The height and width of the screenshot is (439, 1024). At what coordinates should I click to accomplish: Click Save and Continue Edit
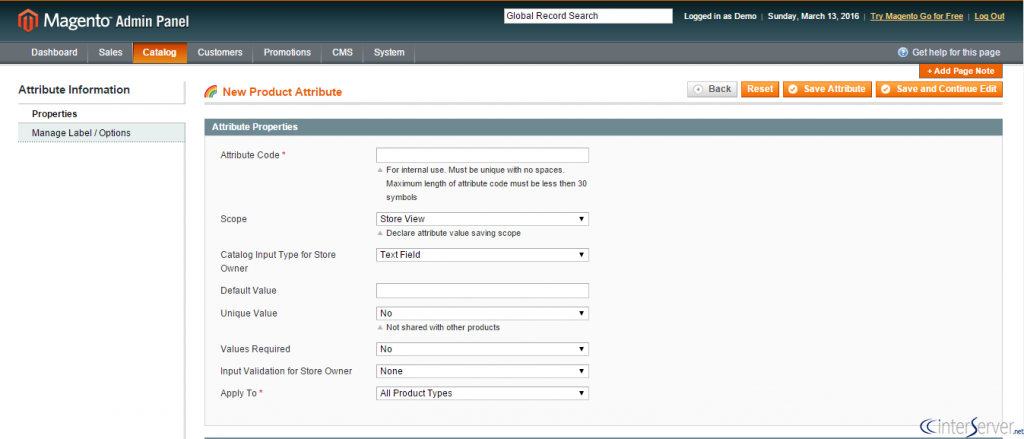tap(939, 89)
